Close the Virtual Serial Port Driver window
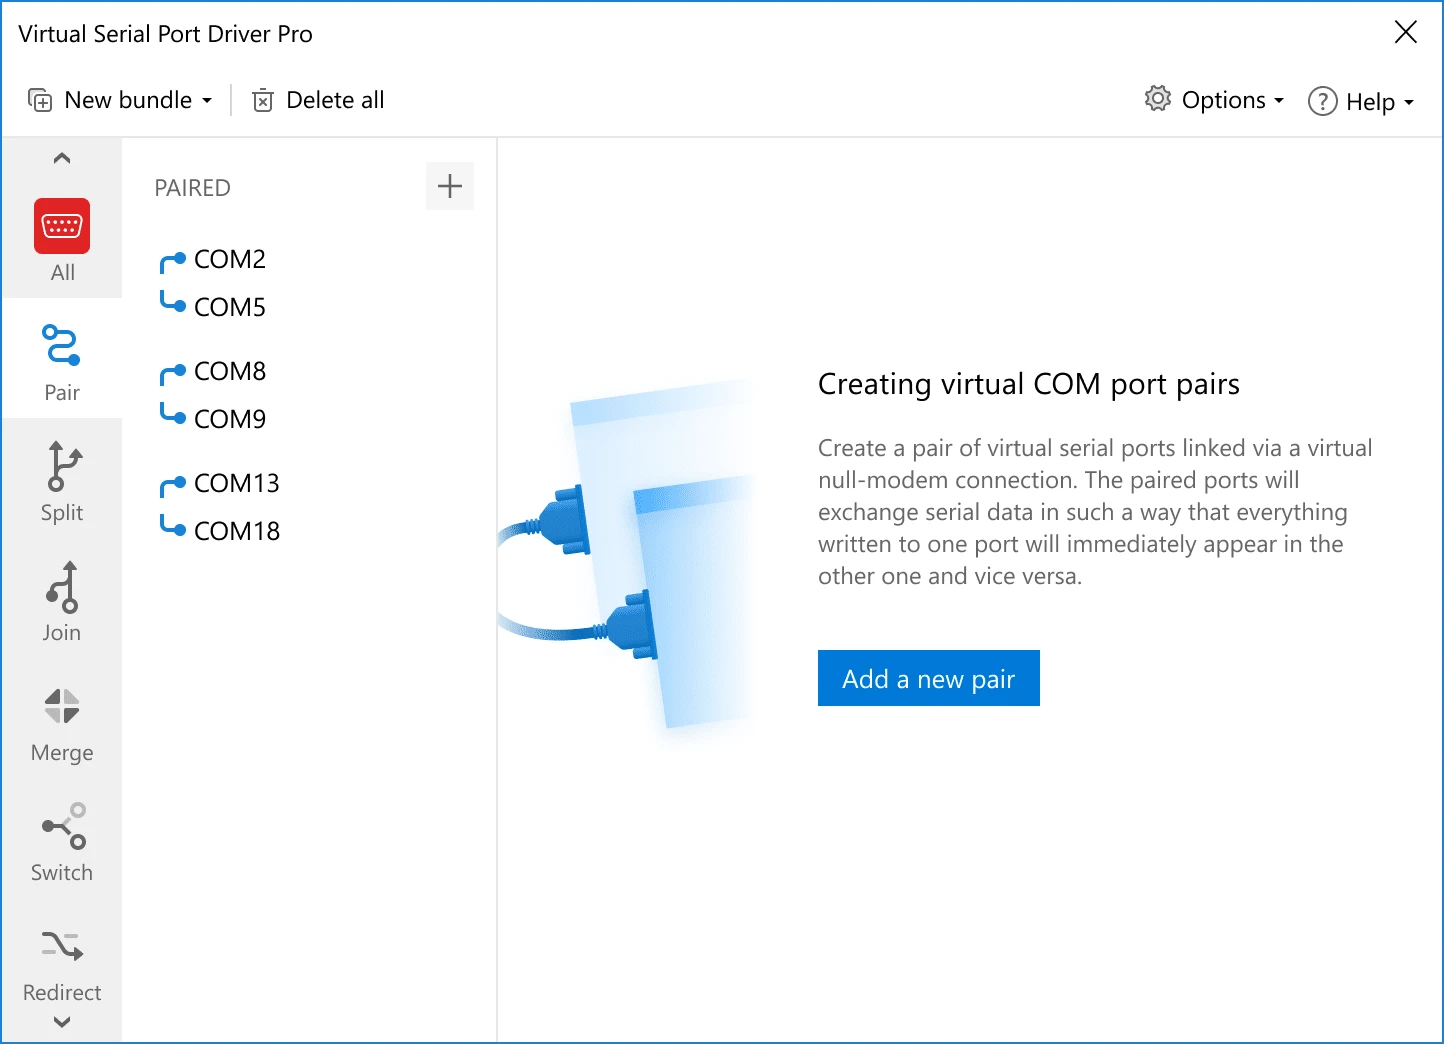Image resolution: width=1444 pixels, height=1044 pixels. [x=1405, y=32]
